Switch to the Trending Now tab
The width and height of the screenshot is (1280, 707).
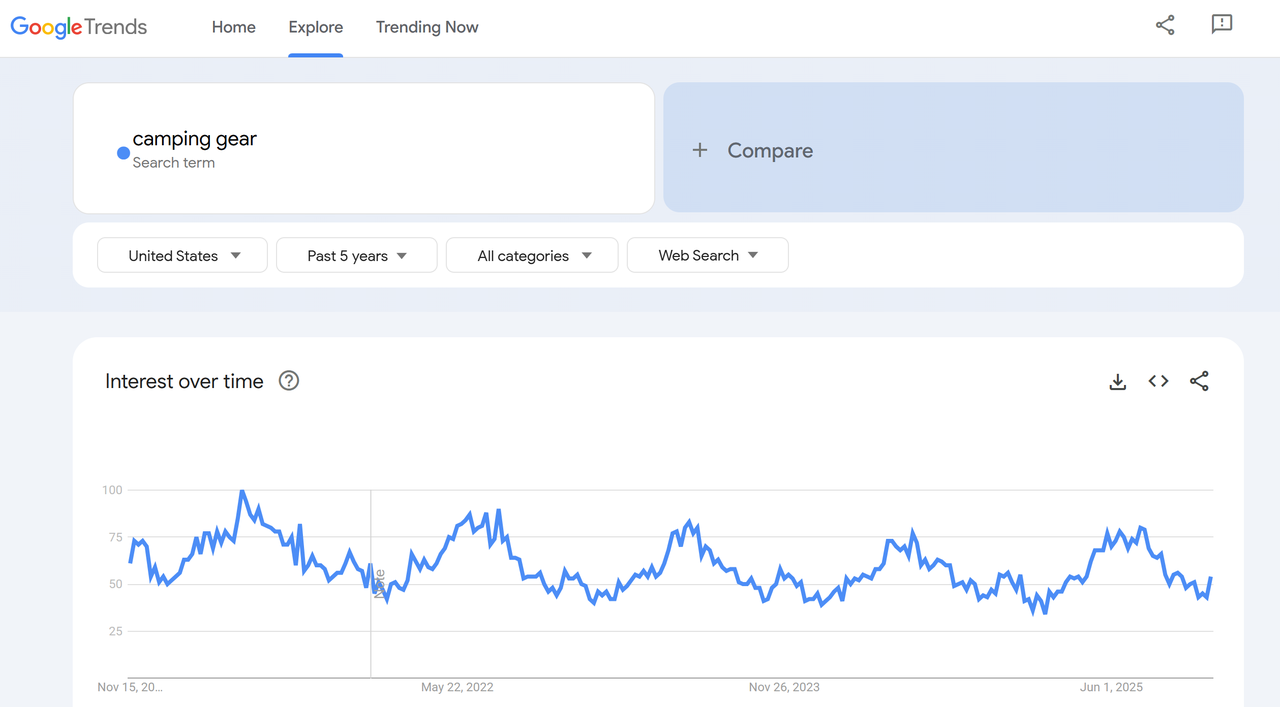point(427,27)
